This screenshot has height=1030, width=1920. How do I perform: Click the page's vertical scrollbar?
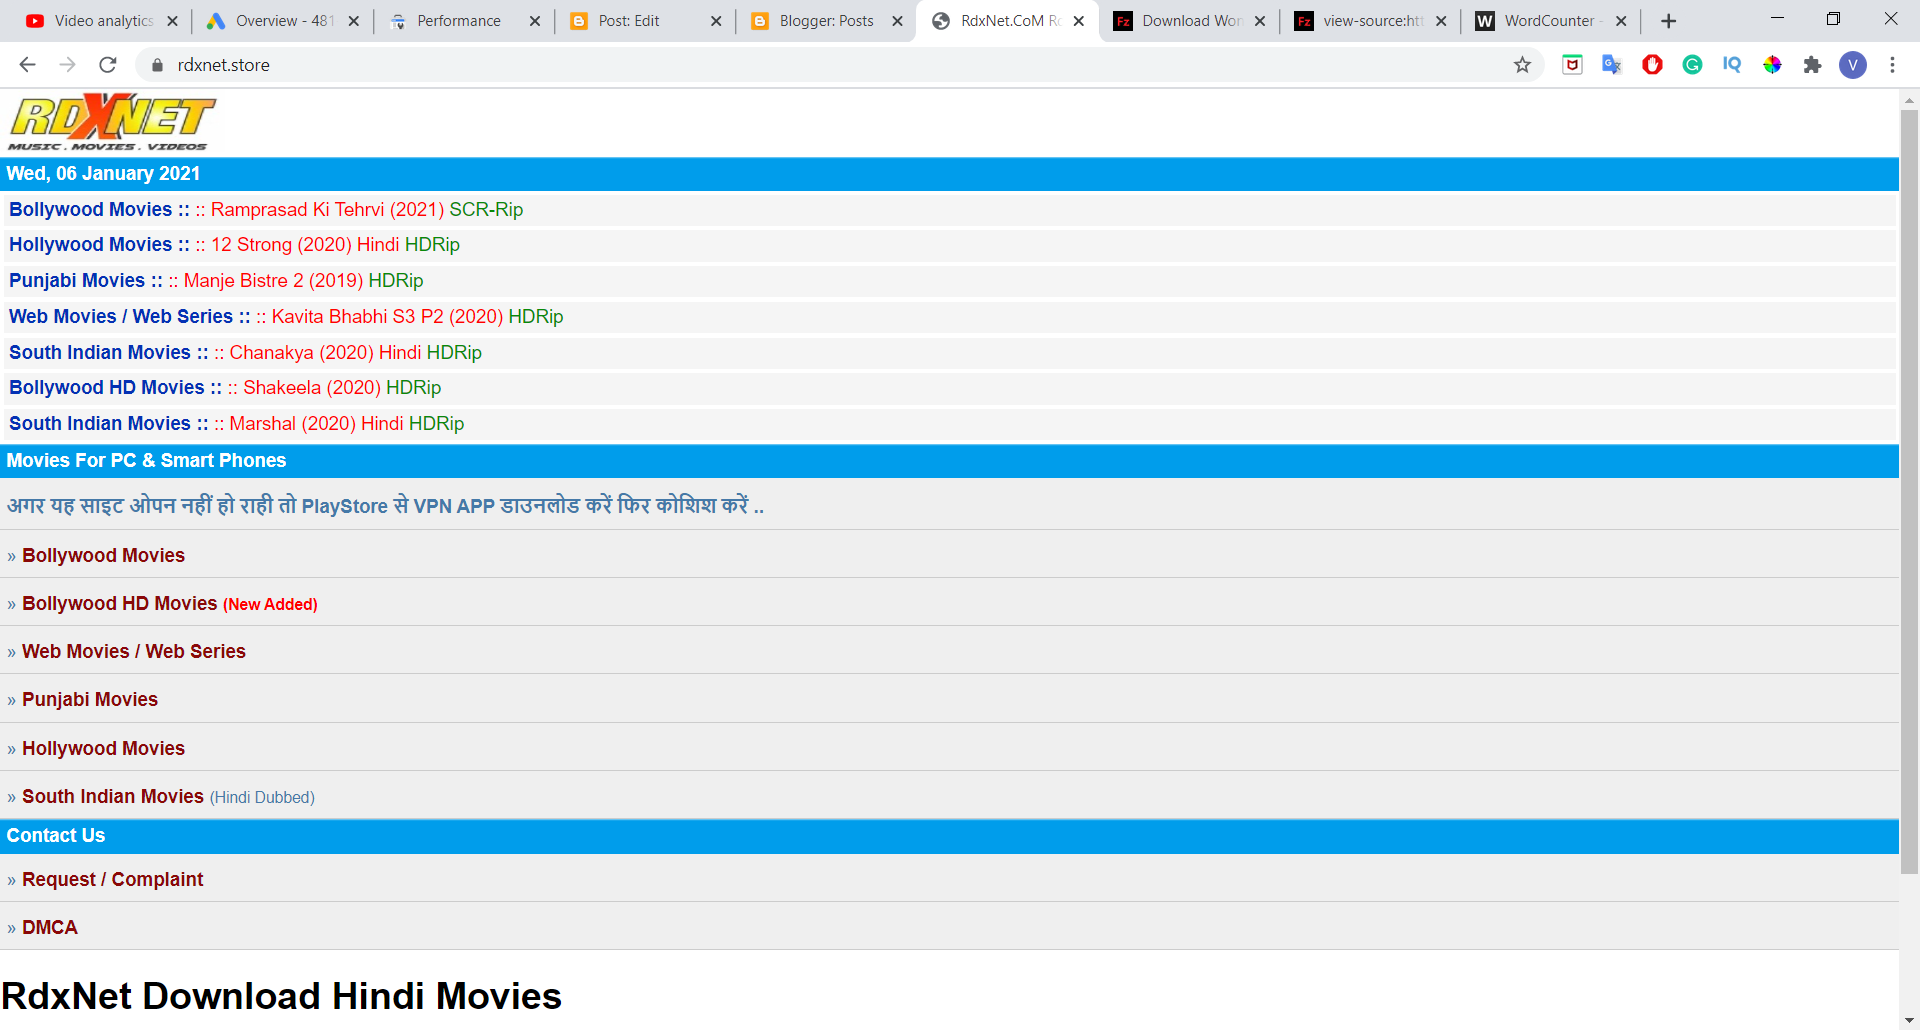click(1909, 491)
